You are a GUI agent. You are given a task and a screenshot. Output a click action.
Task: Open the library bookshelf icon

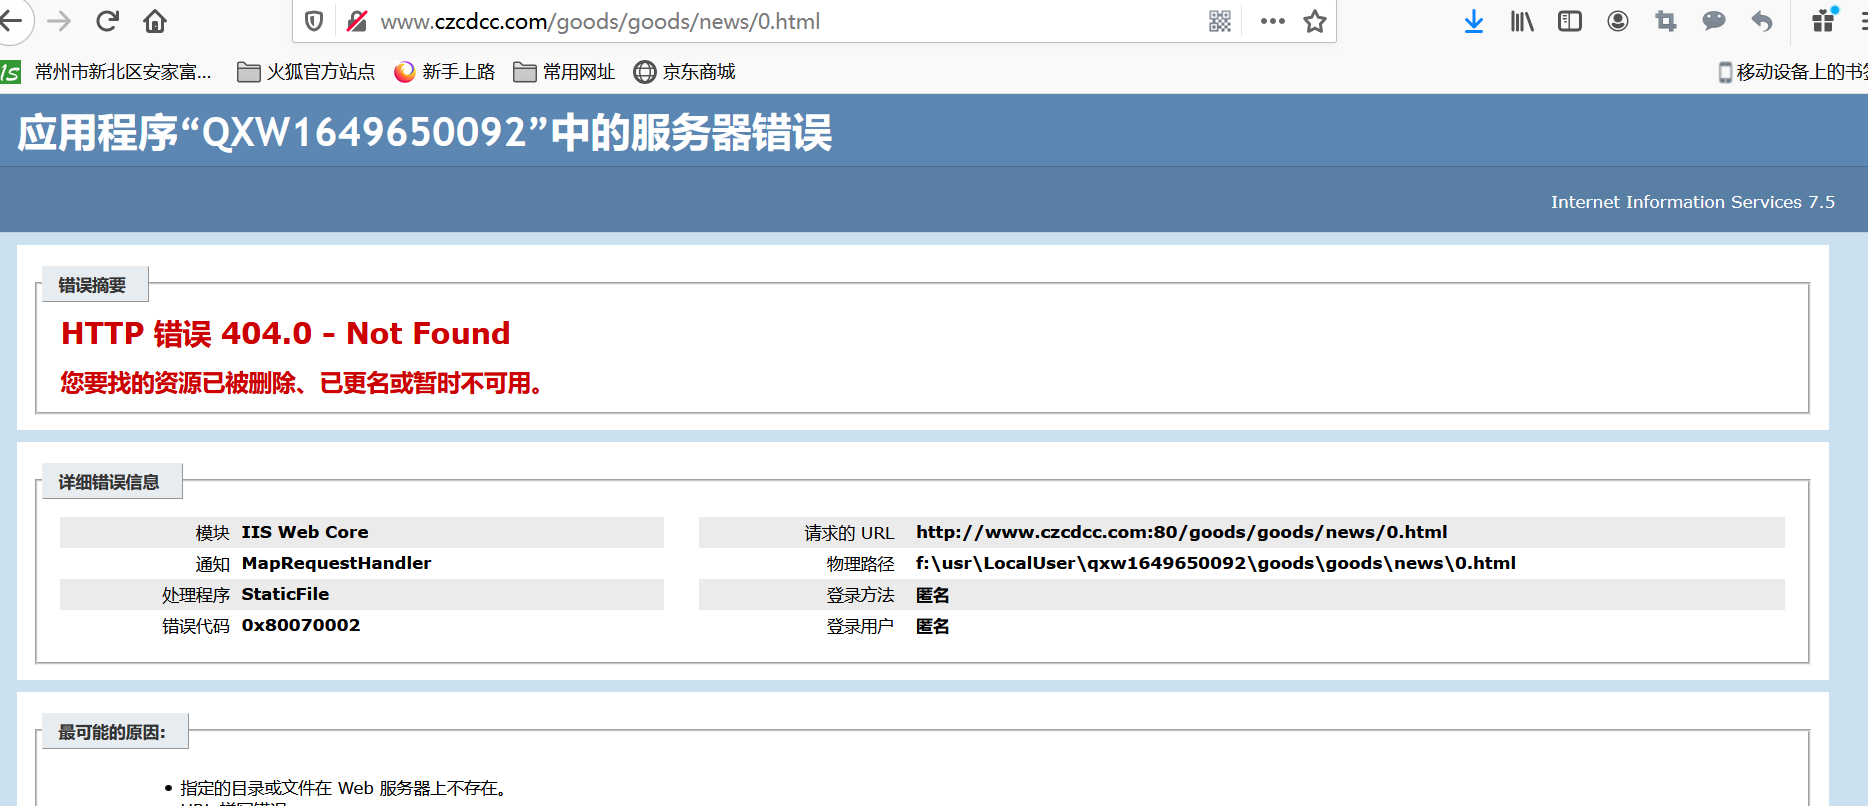[1522, 21]
